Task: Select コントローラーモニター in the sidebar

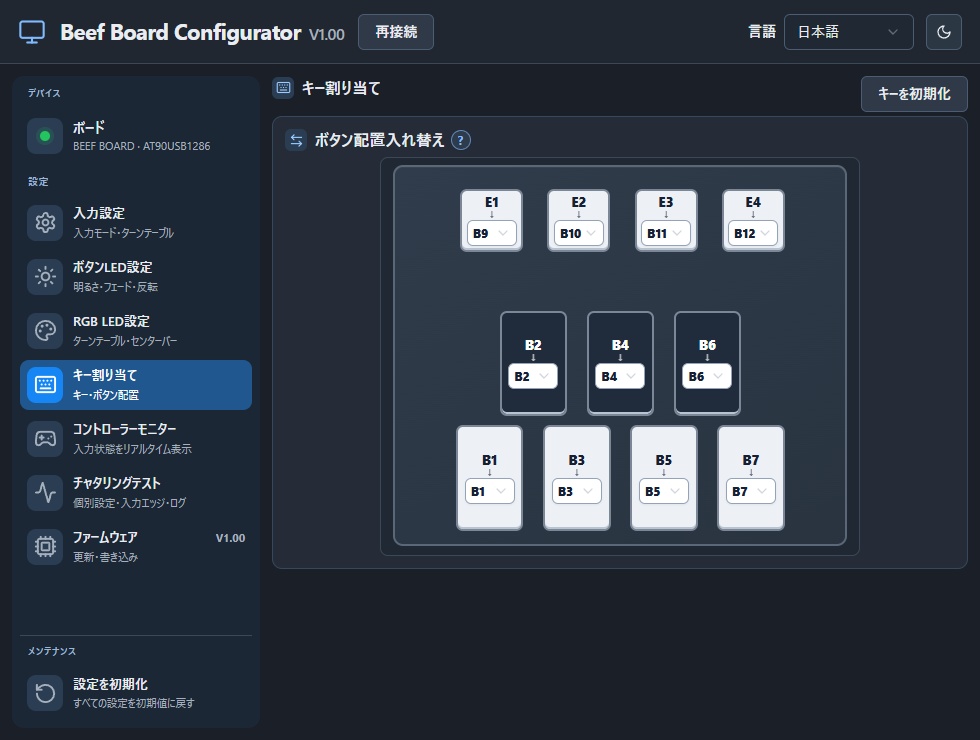Action: pyautogui.click(x=136, y=439)
